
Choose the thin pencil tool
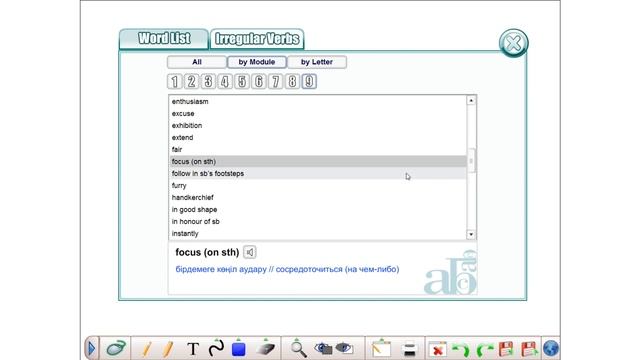(147, 349)
